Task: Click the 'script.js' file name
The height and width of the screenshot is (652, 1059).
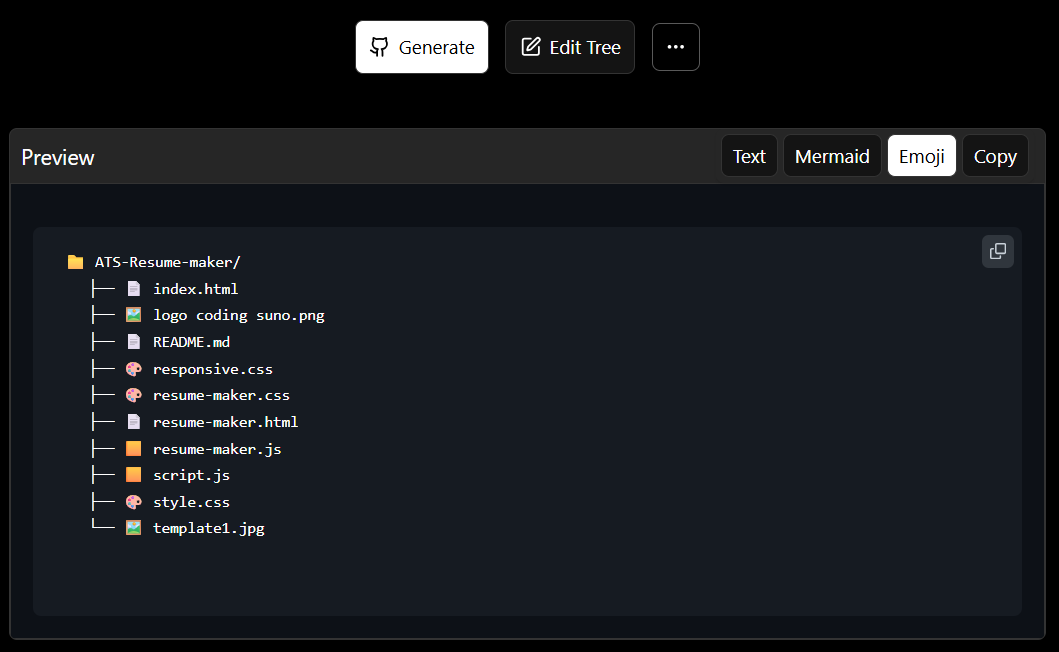Action: click(x=191, y=475)
